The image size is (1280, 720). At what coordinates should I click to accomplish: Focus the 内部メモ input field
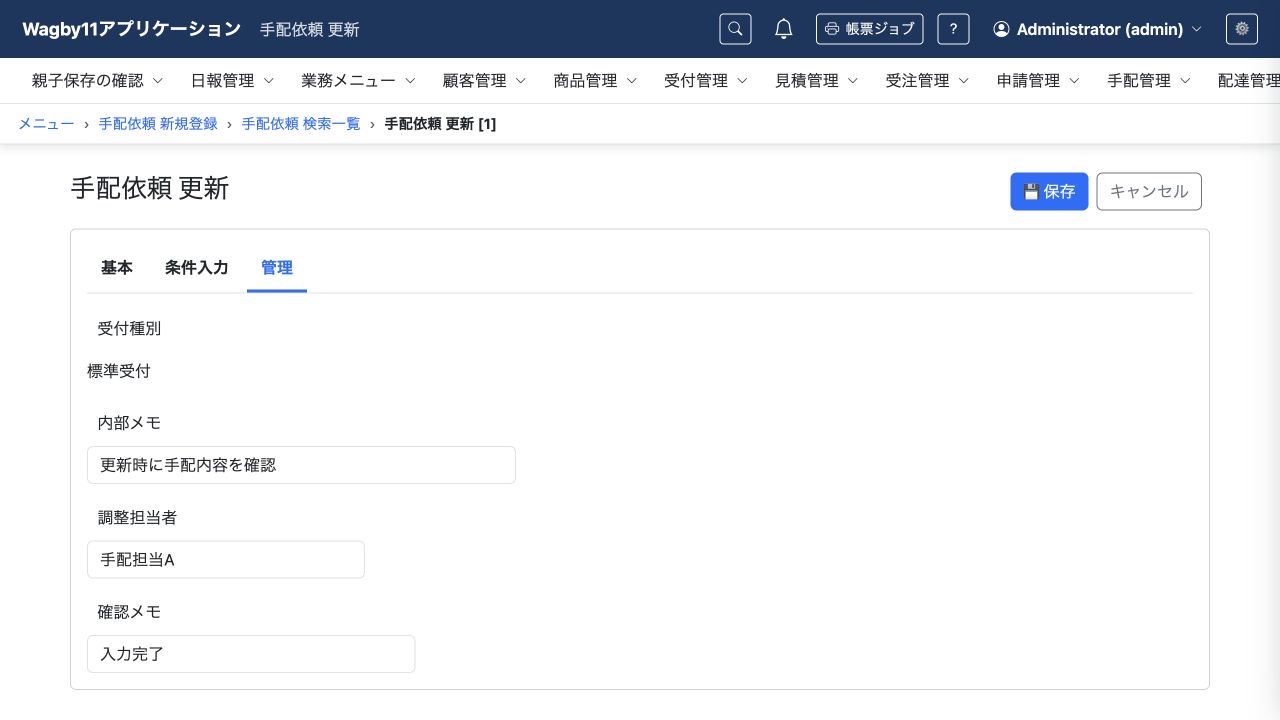301,465
